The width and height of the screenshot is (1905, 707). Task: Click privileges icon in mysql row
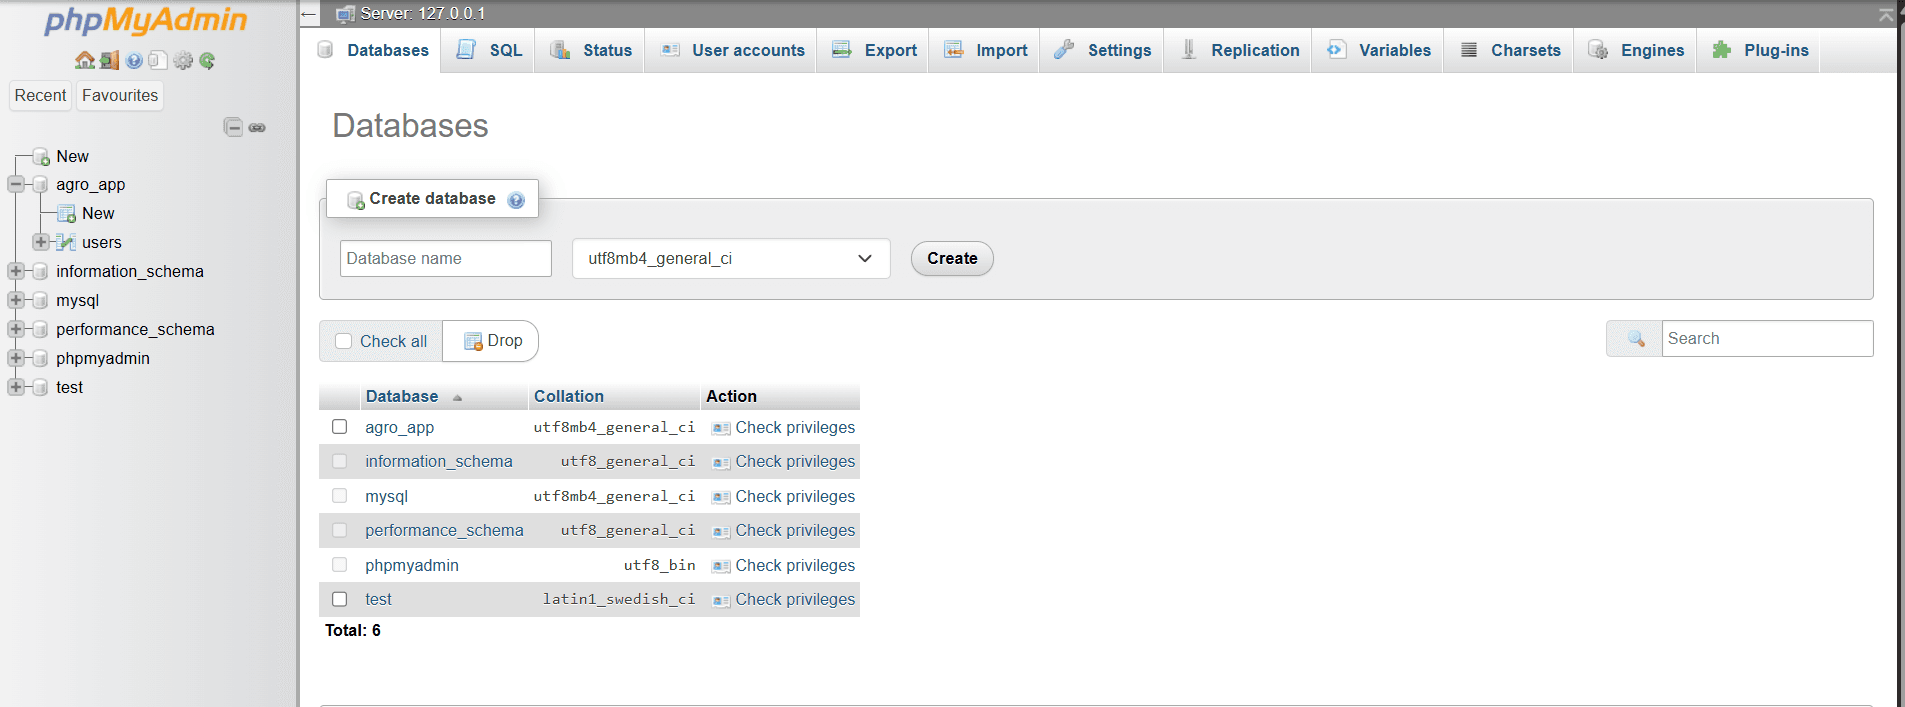tap(721, 497)
